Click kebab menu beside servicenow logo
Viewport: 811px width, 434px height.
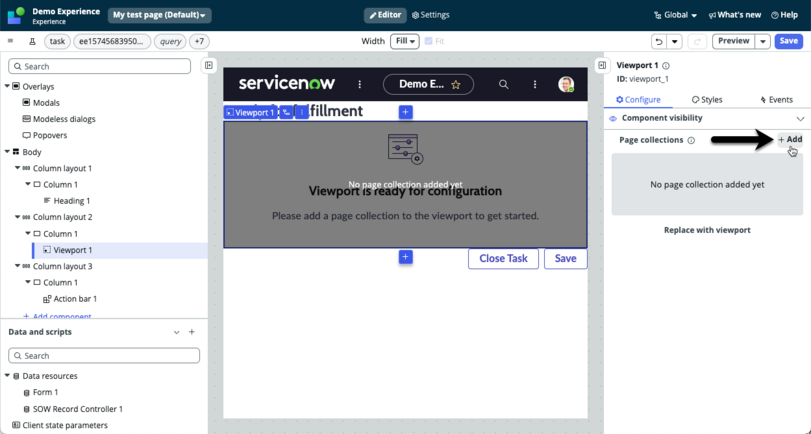pos(360,84)
